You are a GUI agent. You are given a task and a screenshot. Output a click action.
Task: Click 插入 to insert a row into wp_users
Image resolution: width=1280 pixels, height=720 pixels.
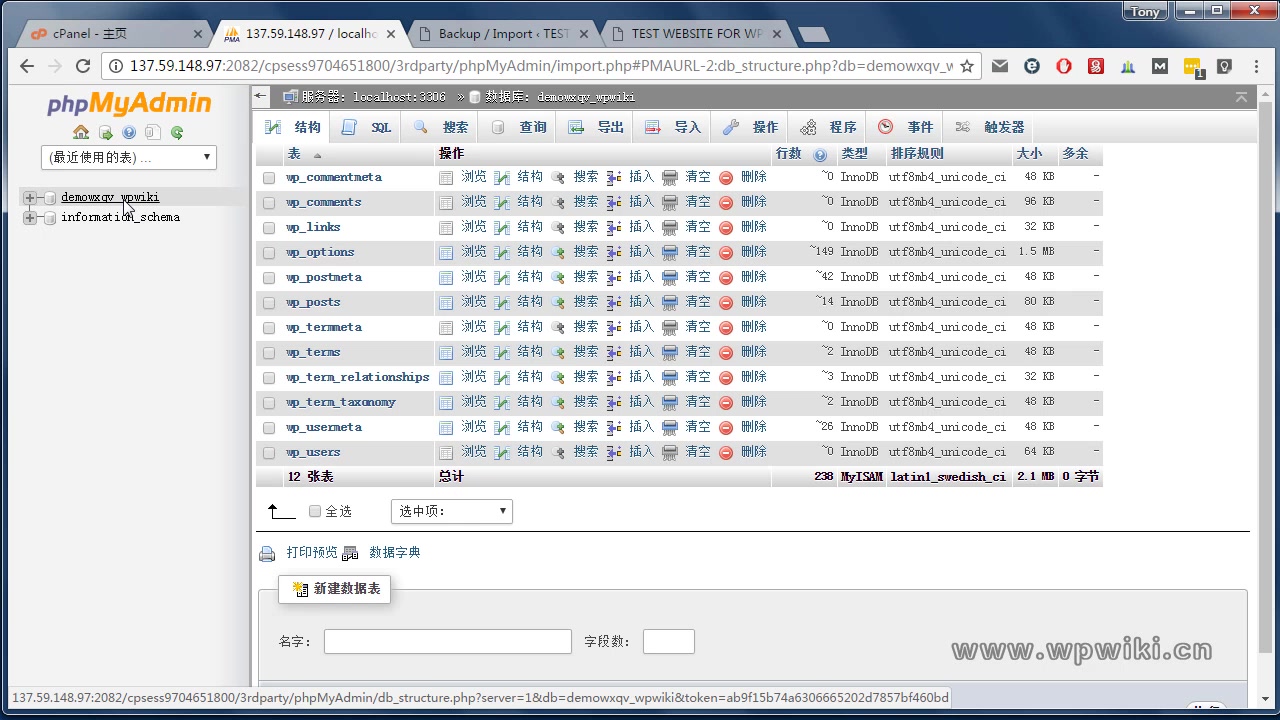tap(640, 452)
